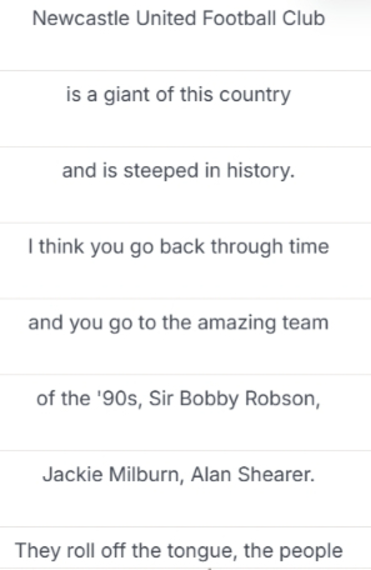Select the 'Newcastle United Football Club' transcript line
371x570 pixels.
[185, 35]
